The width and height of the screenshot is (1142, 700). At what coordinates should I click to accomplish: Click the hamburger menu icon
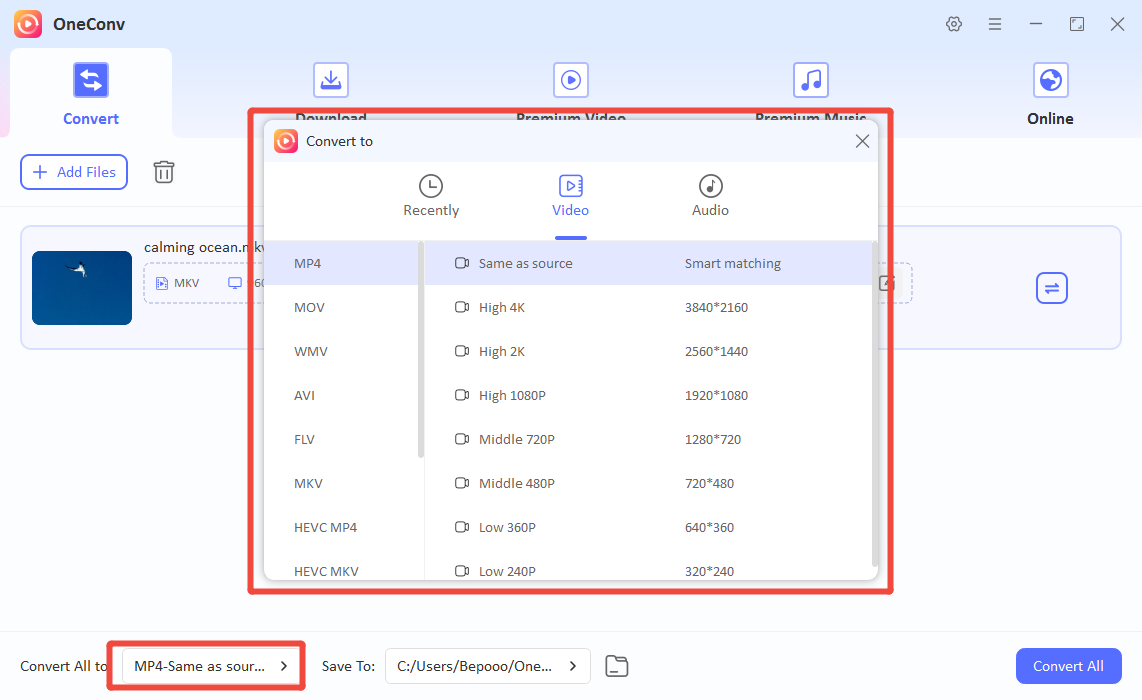pyautogui.click(x=995, y=23)
